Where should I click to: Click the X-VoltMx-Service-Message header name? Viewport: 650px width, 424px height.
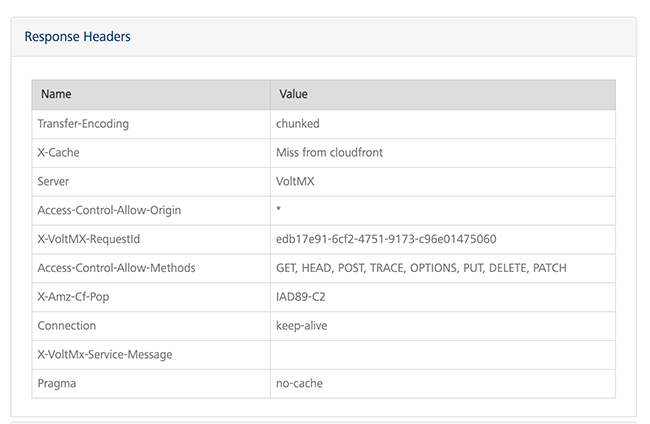click(105, 355)
